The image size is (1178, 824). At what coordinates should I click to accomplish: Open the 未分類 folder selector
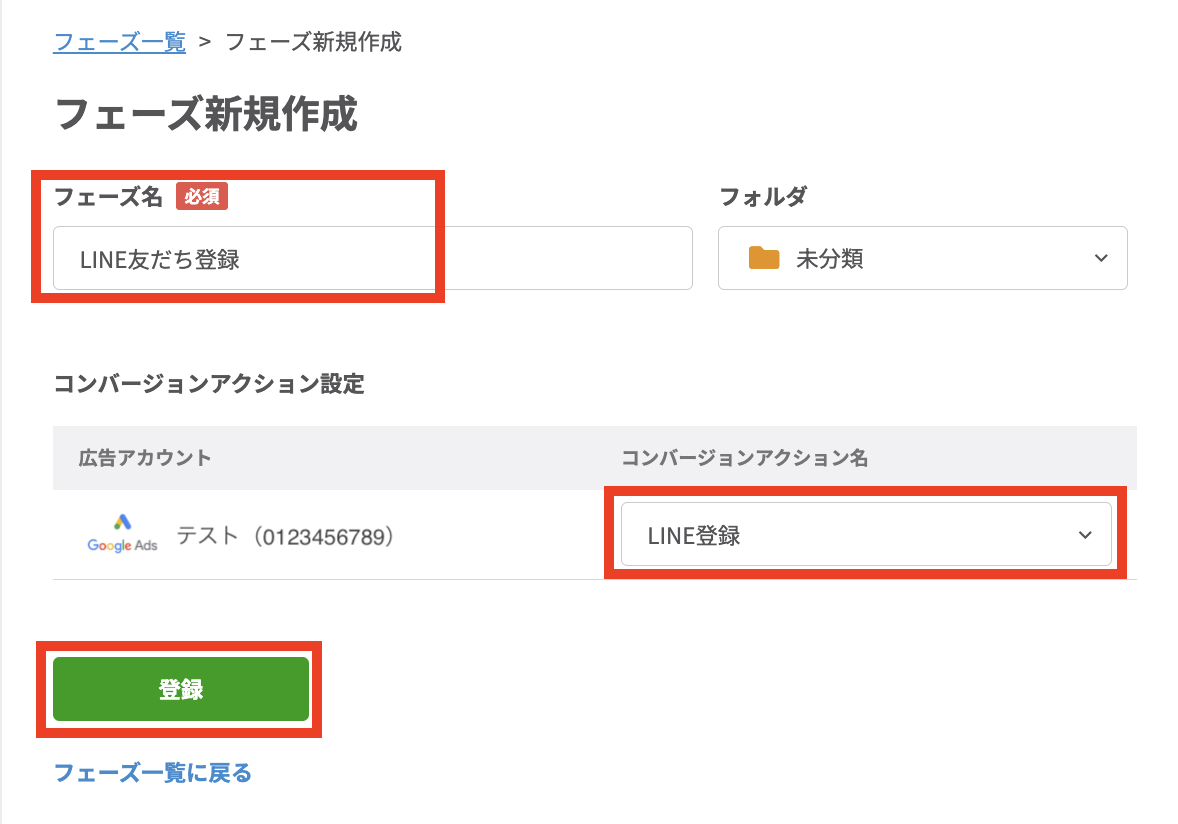[920, 258]
